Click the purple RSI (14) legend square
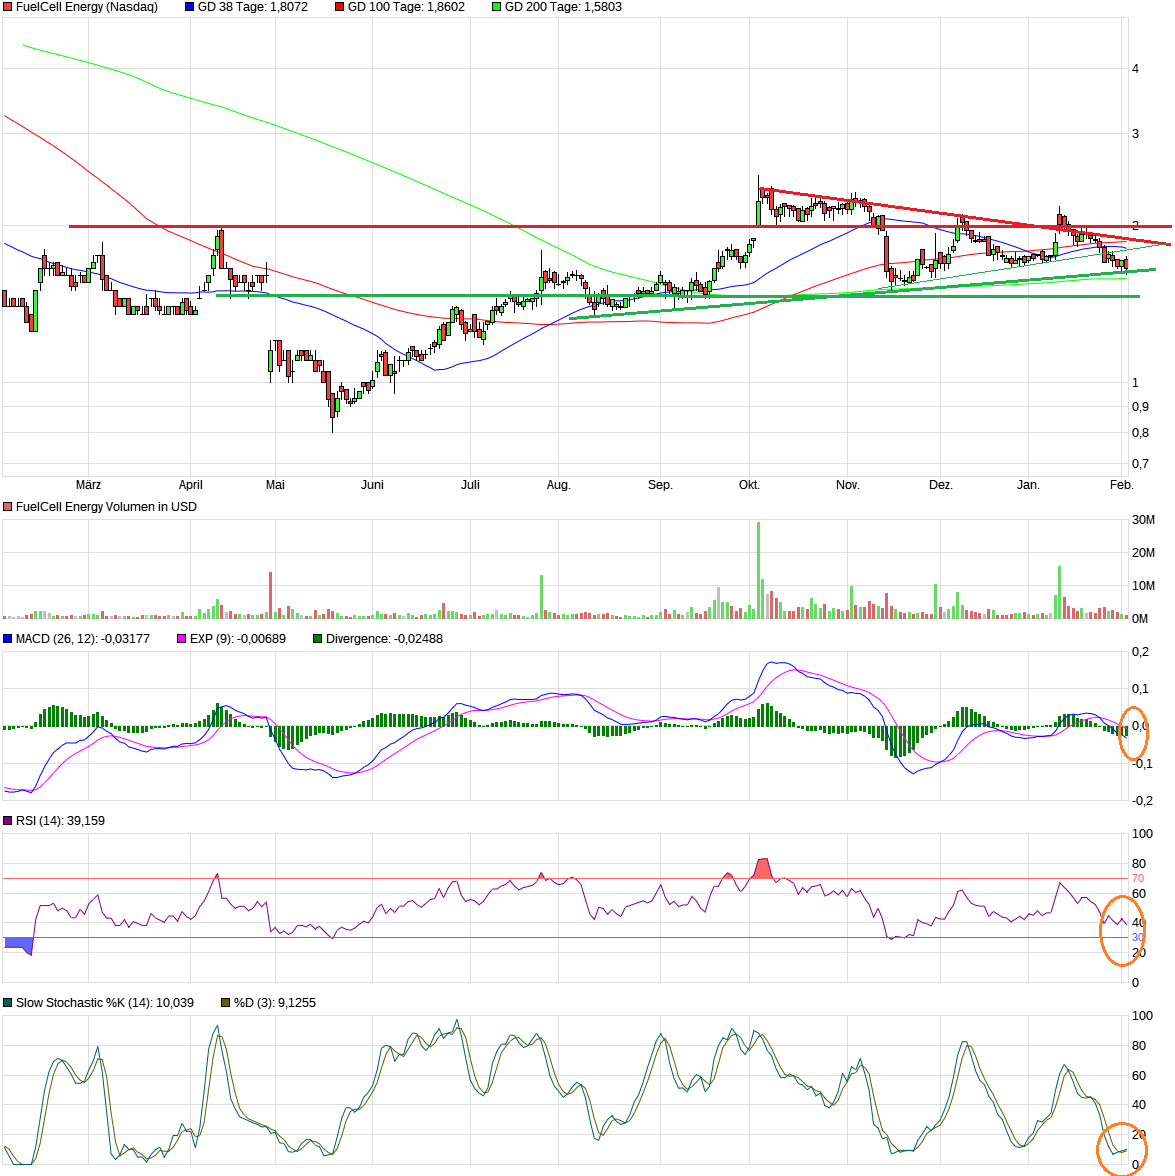Viewport: 1175px width, 1176px height. (8, 821)
